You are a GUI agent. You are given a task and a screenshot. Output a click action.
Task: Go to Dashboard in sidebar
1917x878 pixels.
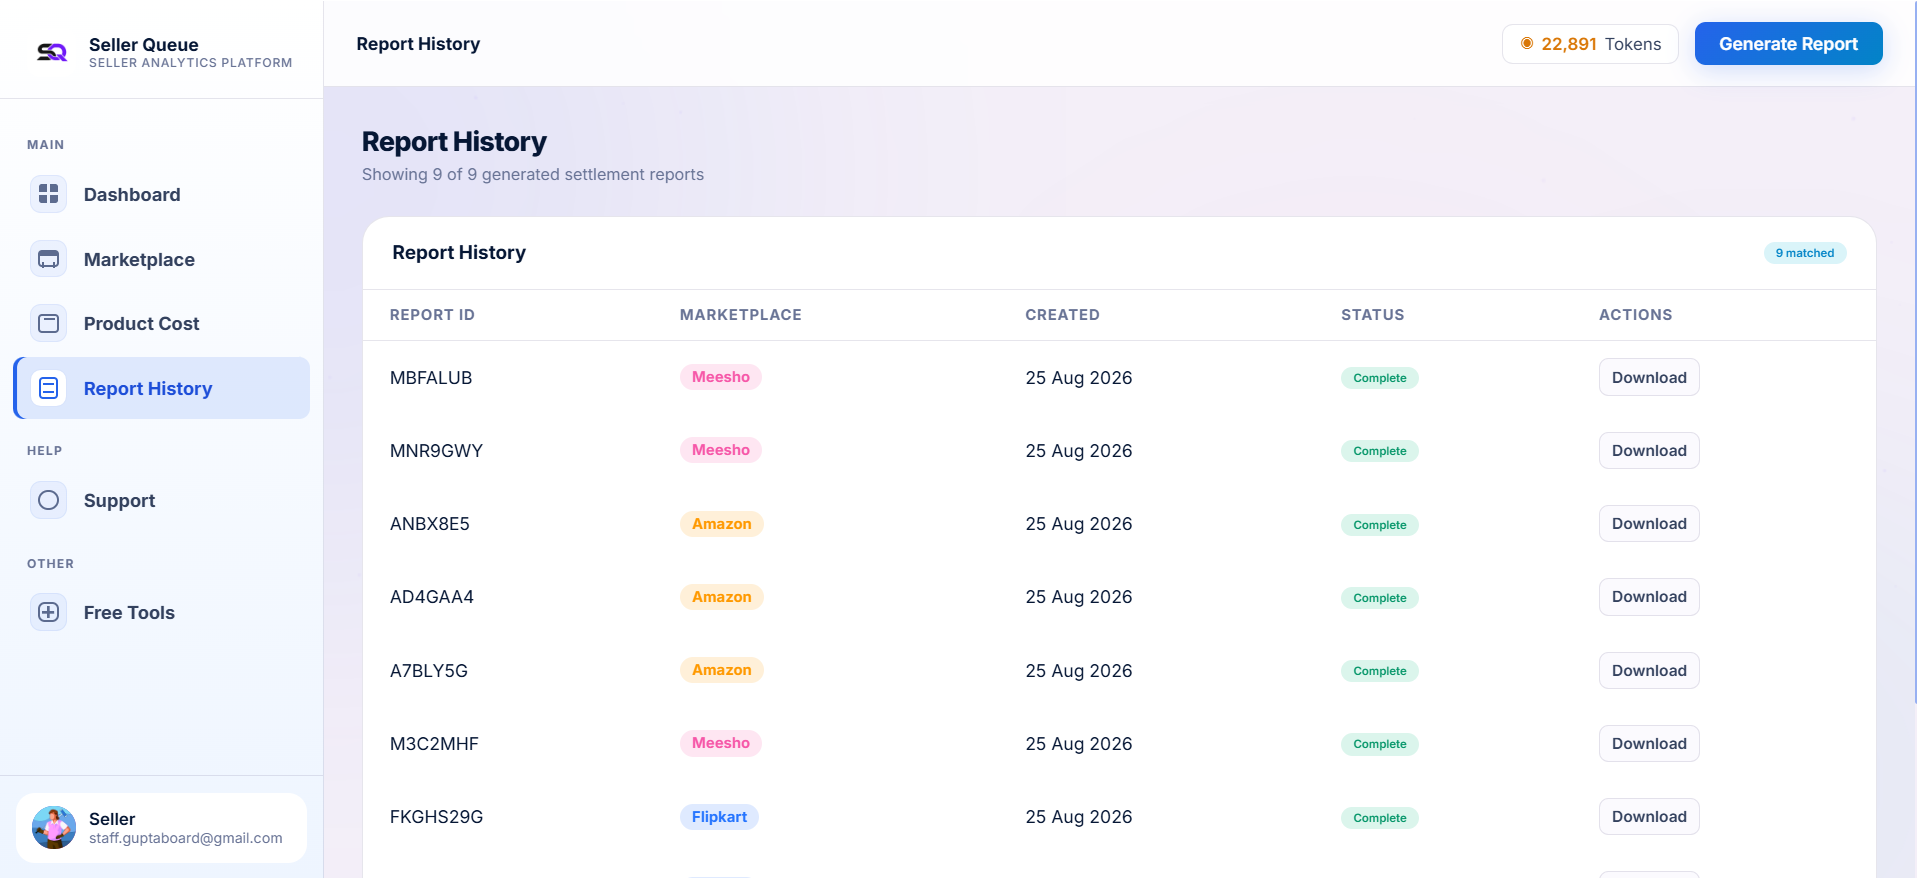(x=162, y=194)
